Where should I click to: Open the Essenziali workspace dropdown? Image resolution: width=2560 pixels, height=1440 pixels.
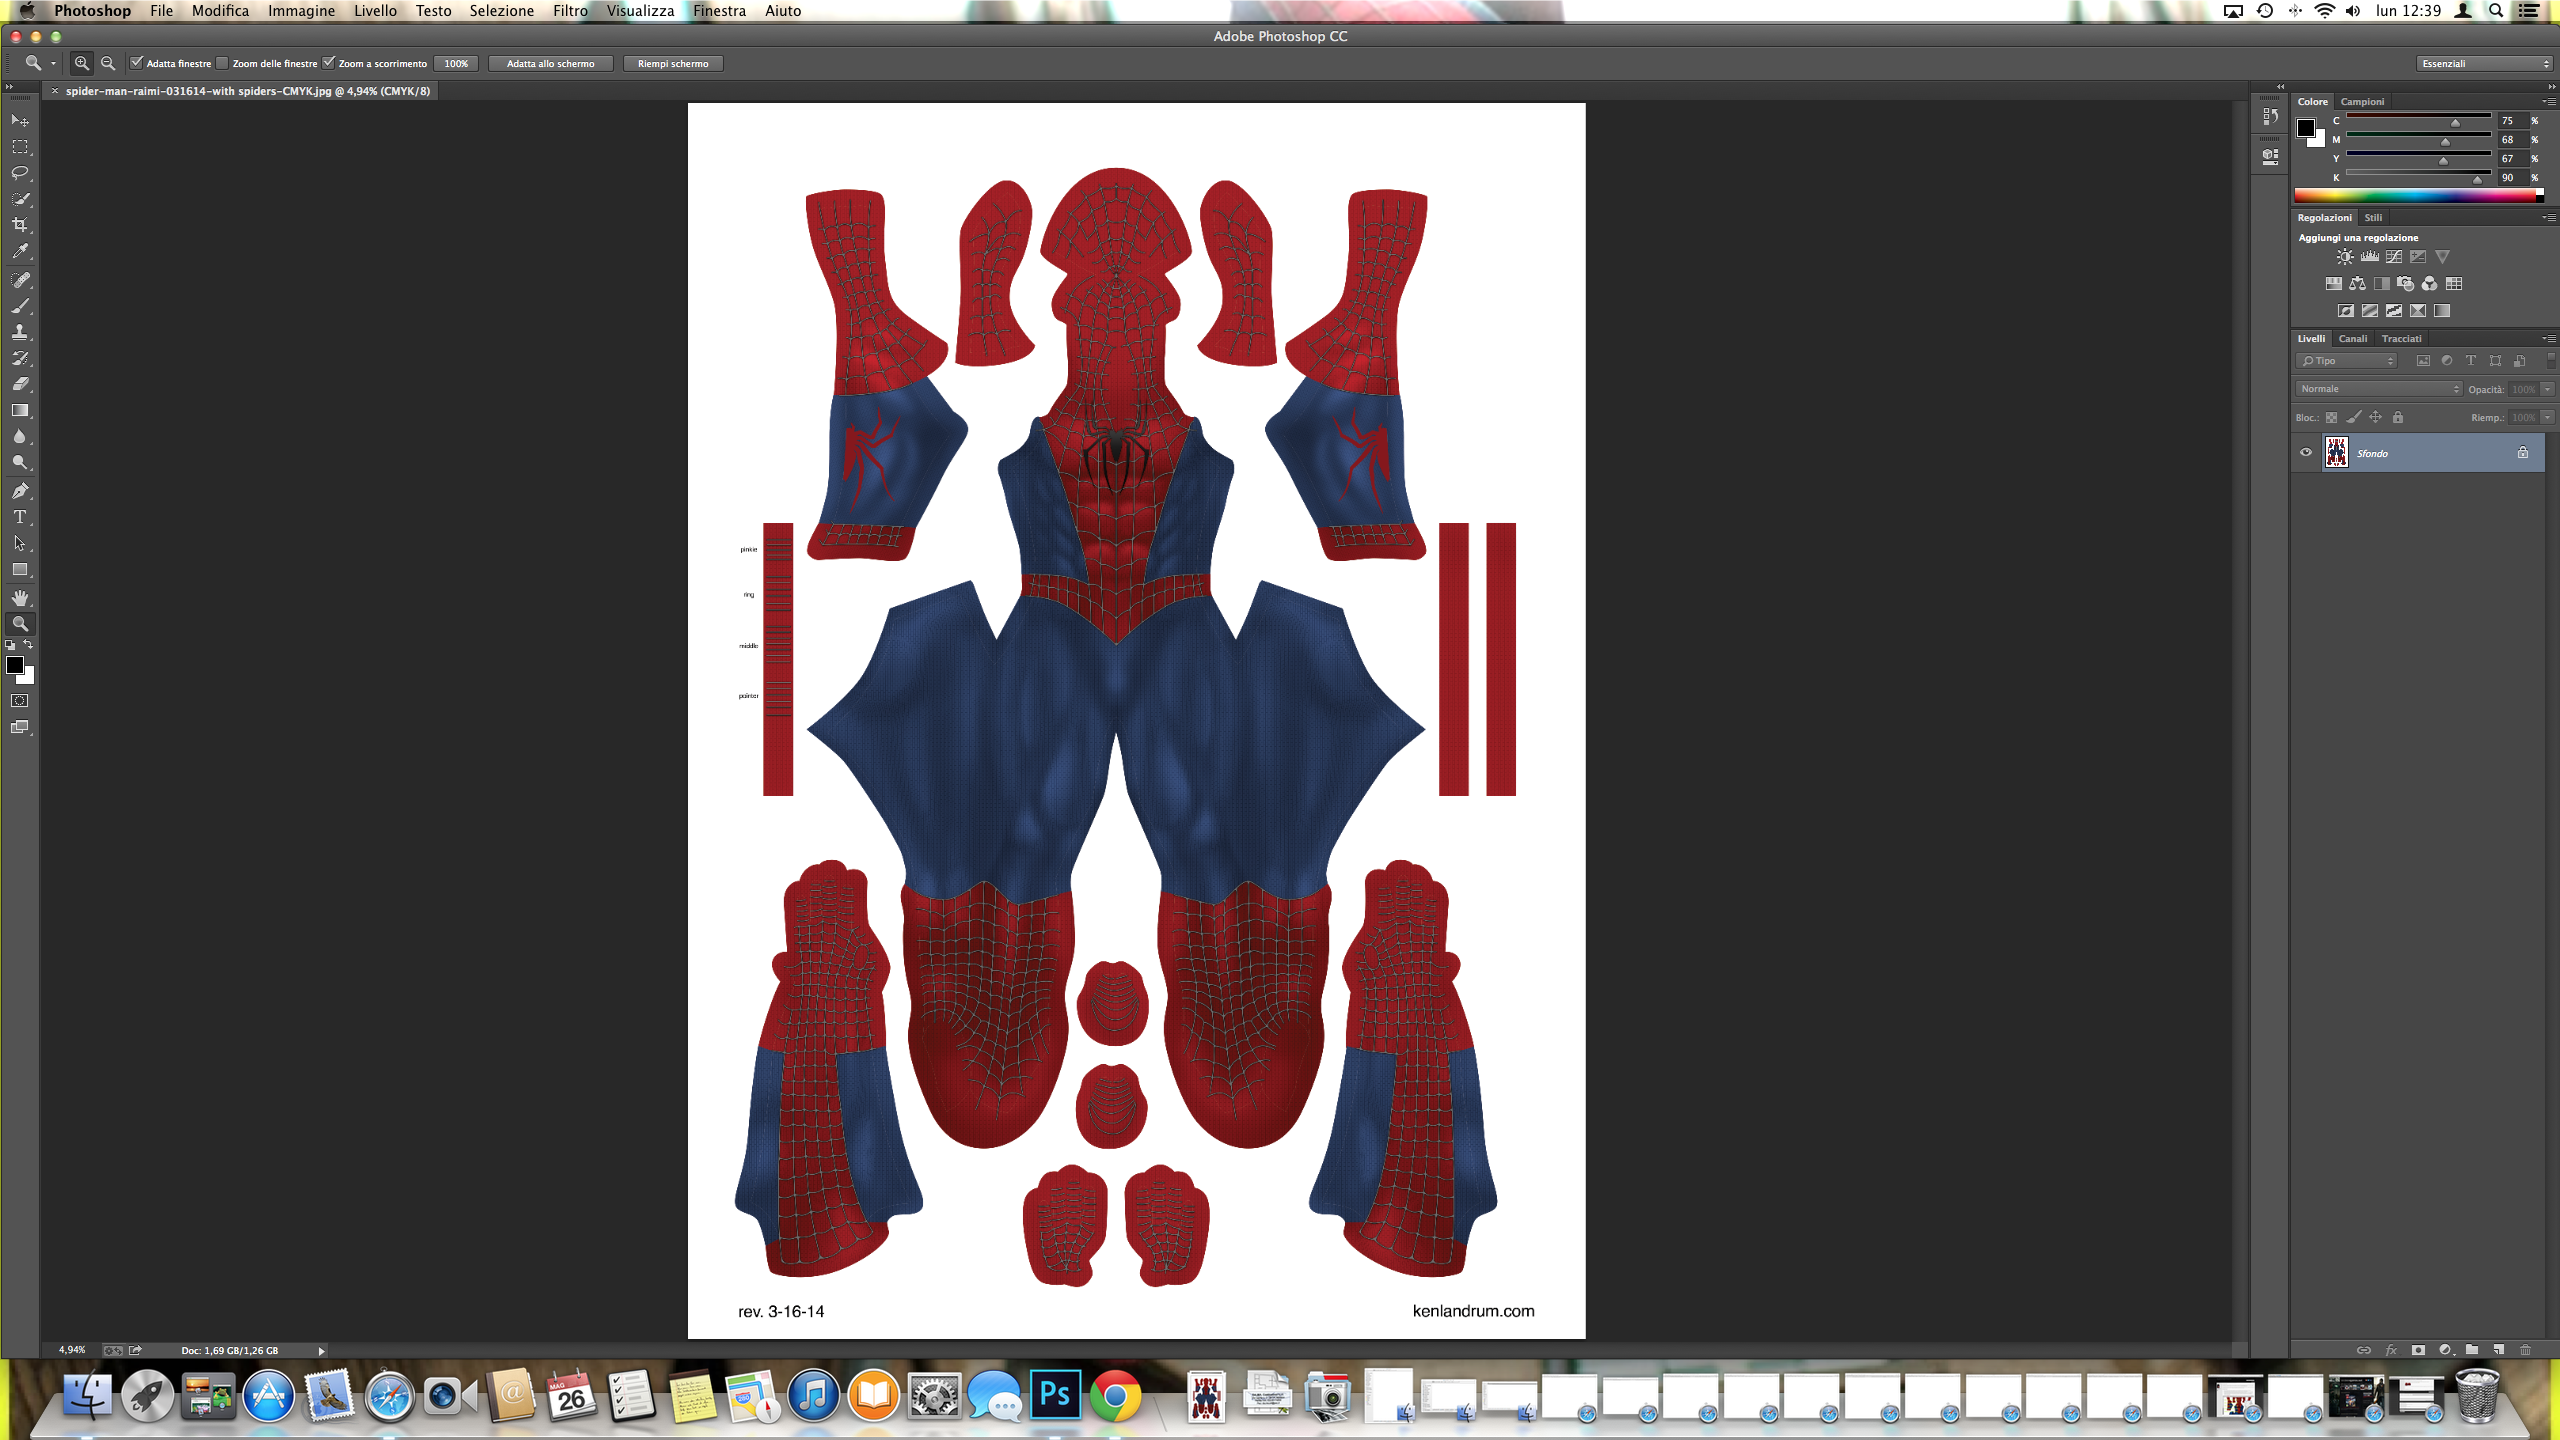2485,64
